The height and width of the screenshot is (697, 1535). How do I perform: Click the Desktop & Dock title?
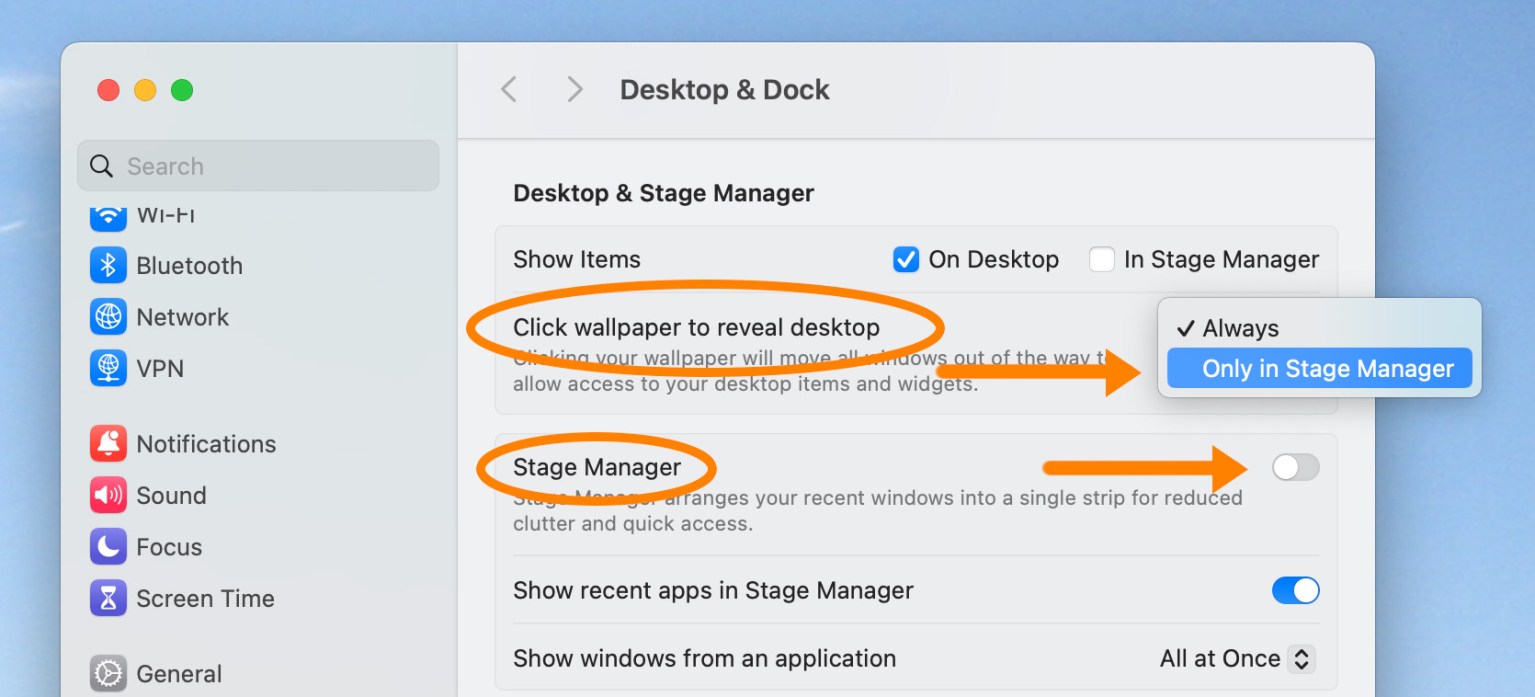click(x=724, y=89)
